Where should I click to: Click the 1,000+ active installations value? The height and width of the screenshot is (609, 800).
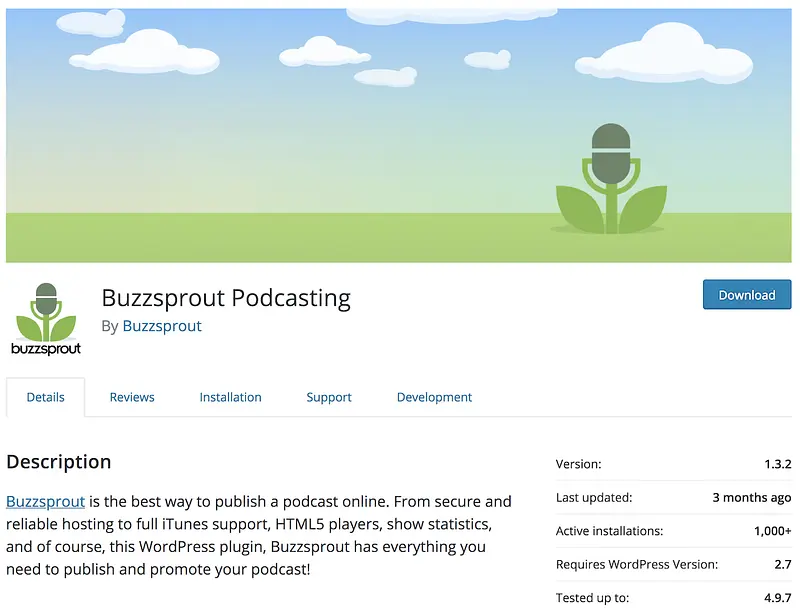pos(772,531)
